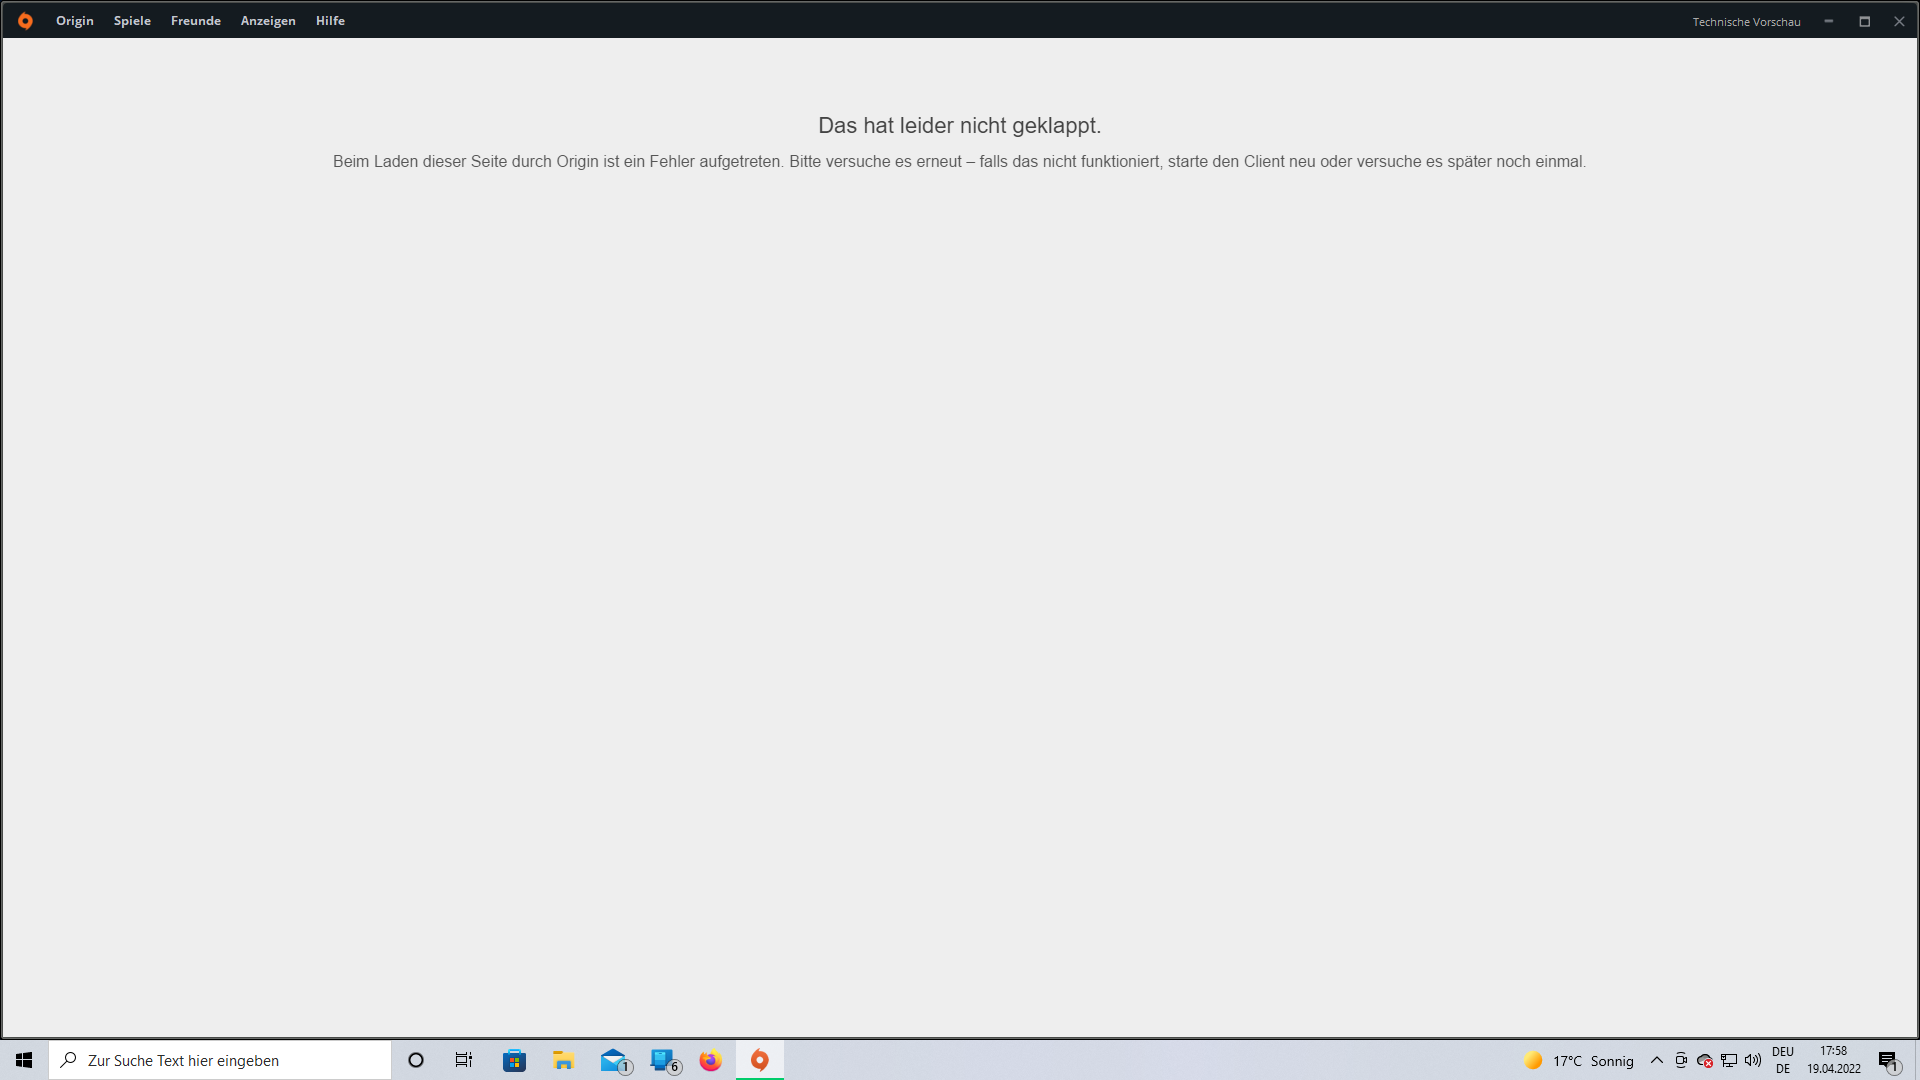This screenshot has height=1080, width=1920.
Task: Open the Anzeigen menu
Action: tap(267, 20)
